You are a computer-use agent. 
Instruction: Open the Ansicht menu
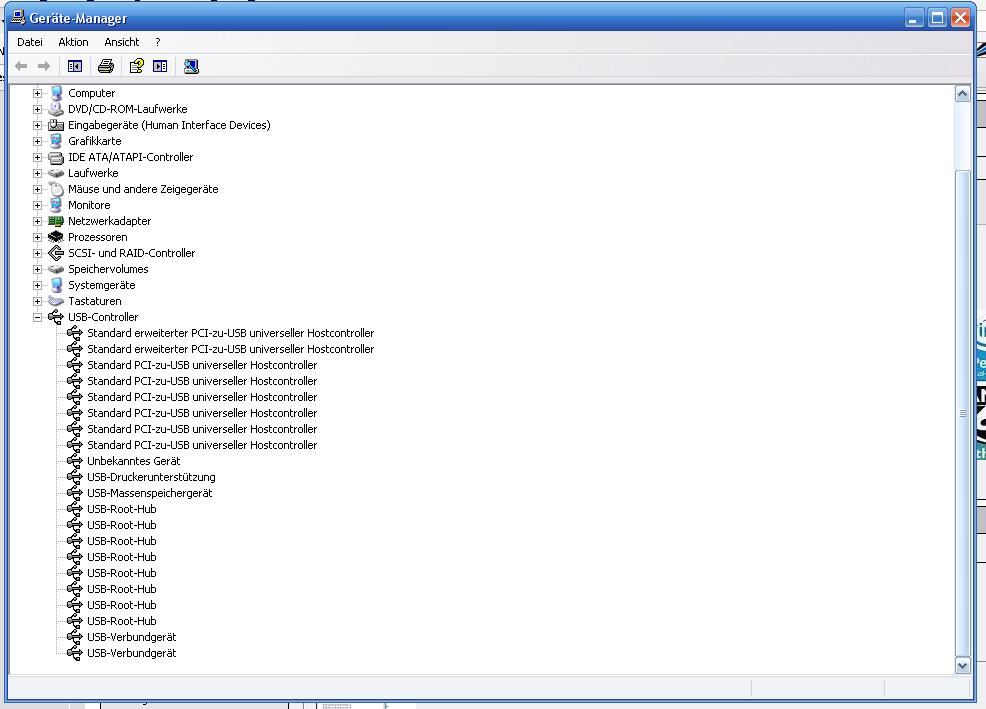coord(121,42)
